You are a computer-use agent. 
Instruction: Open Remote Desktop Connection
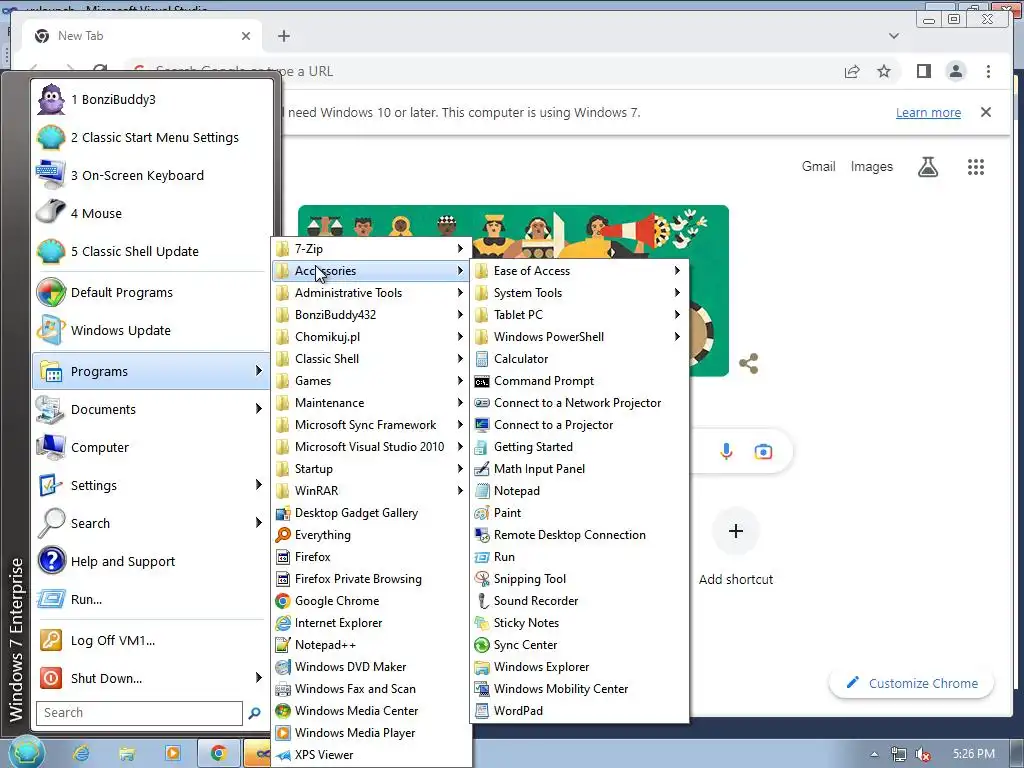click(579, 535)
